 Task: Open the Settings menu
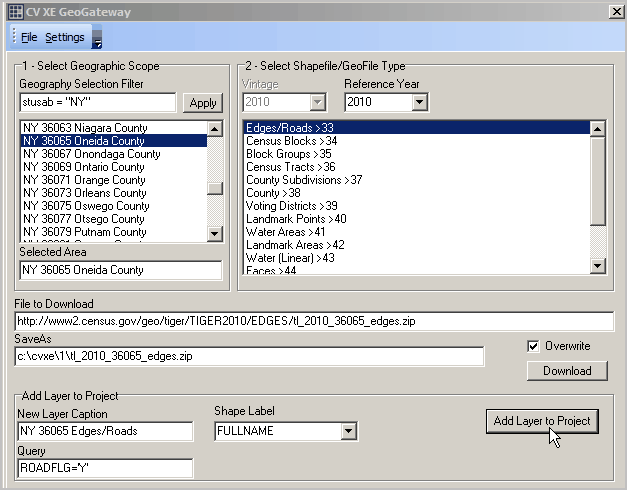[65, 37]
